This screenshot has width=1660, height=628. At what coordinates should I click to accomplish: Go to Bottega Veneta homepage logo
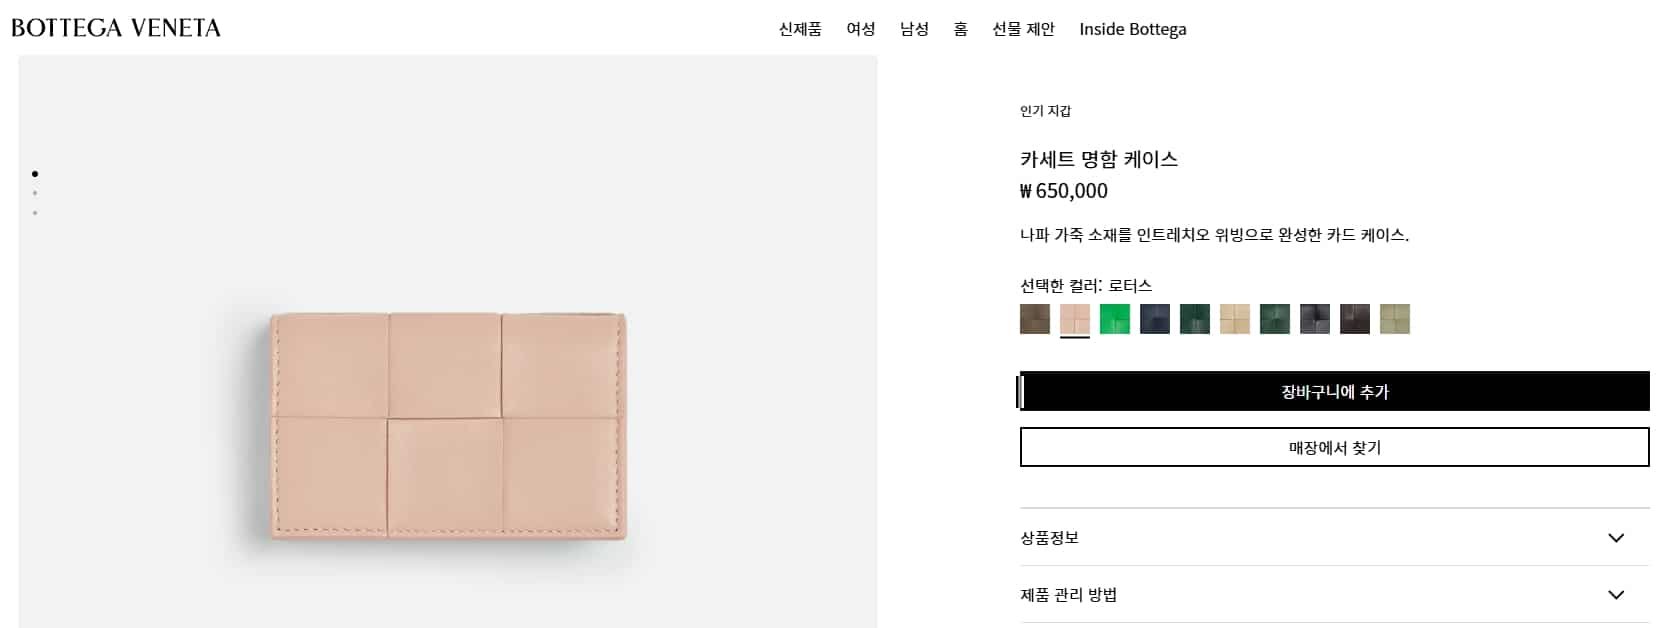click(116, 28)
